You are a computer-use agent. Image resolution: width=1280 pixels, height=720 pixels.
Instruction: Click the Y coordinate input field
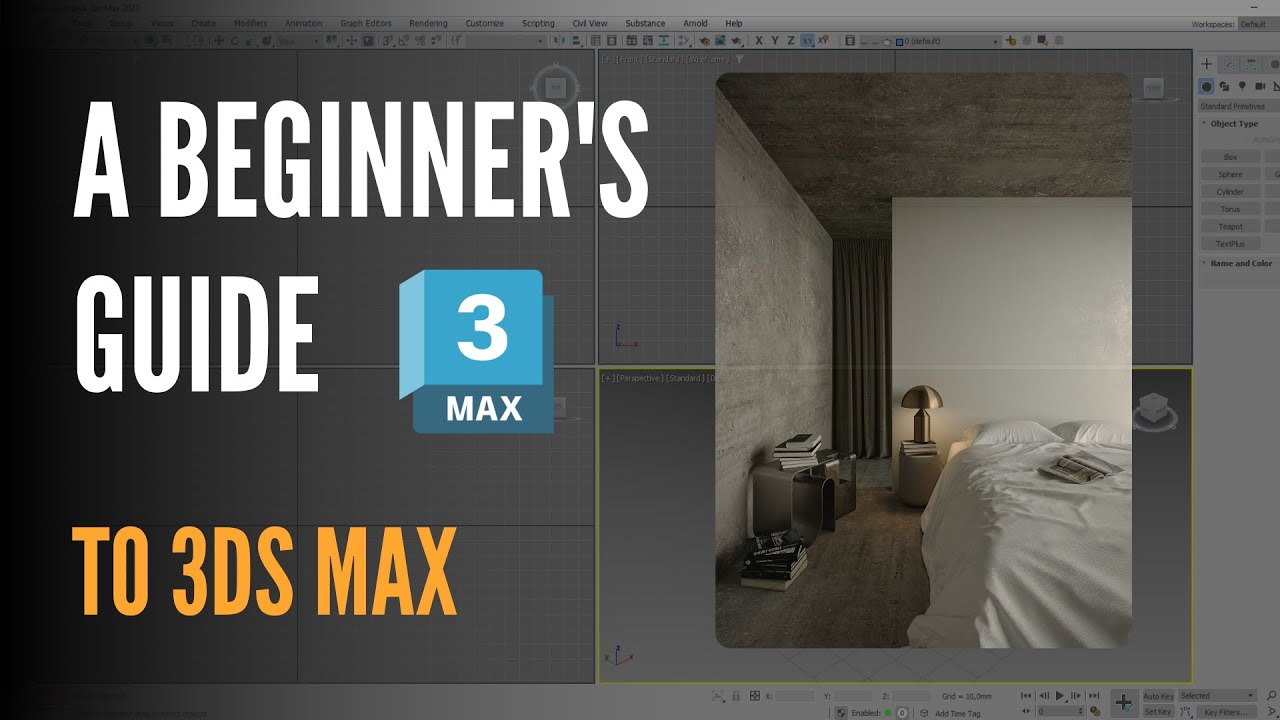click(853, 696)
